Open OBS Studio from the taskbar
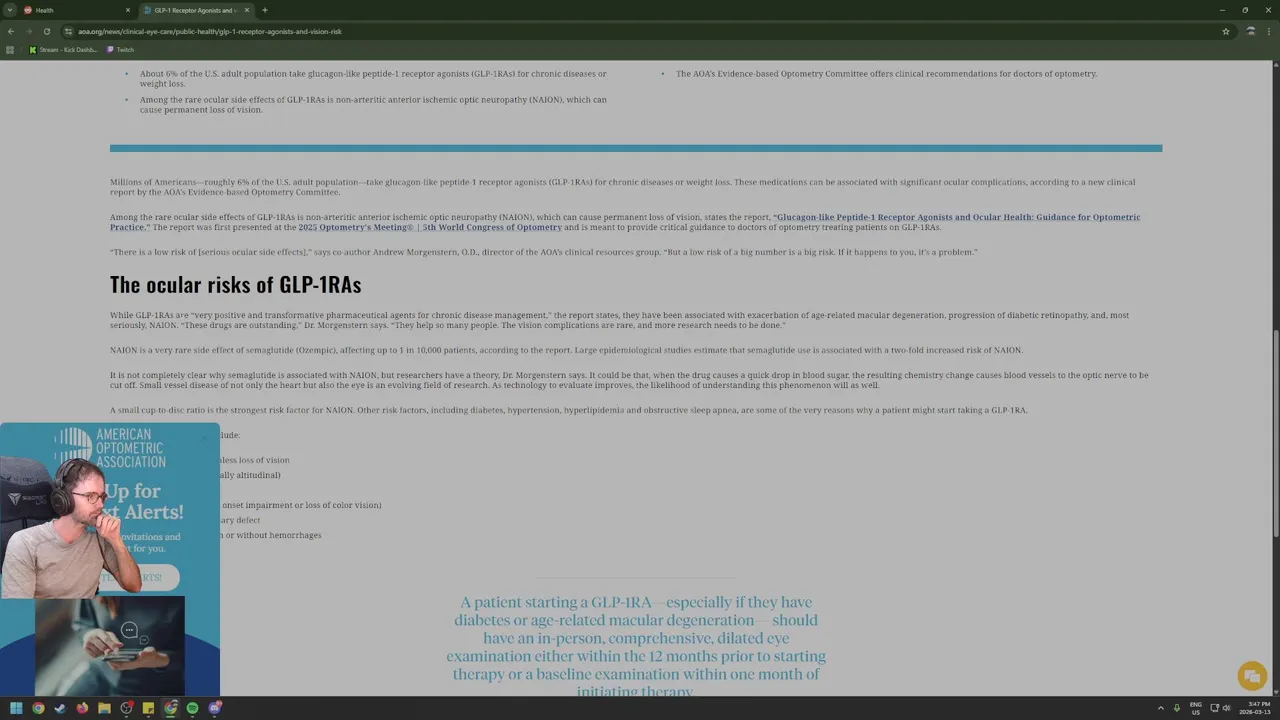Viewport: 1280px width, 720px height. pos(127,708)
